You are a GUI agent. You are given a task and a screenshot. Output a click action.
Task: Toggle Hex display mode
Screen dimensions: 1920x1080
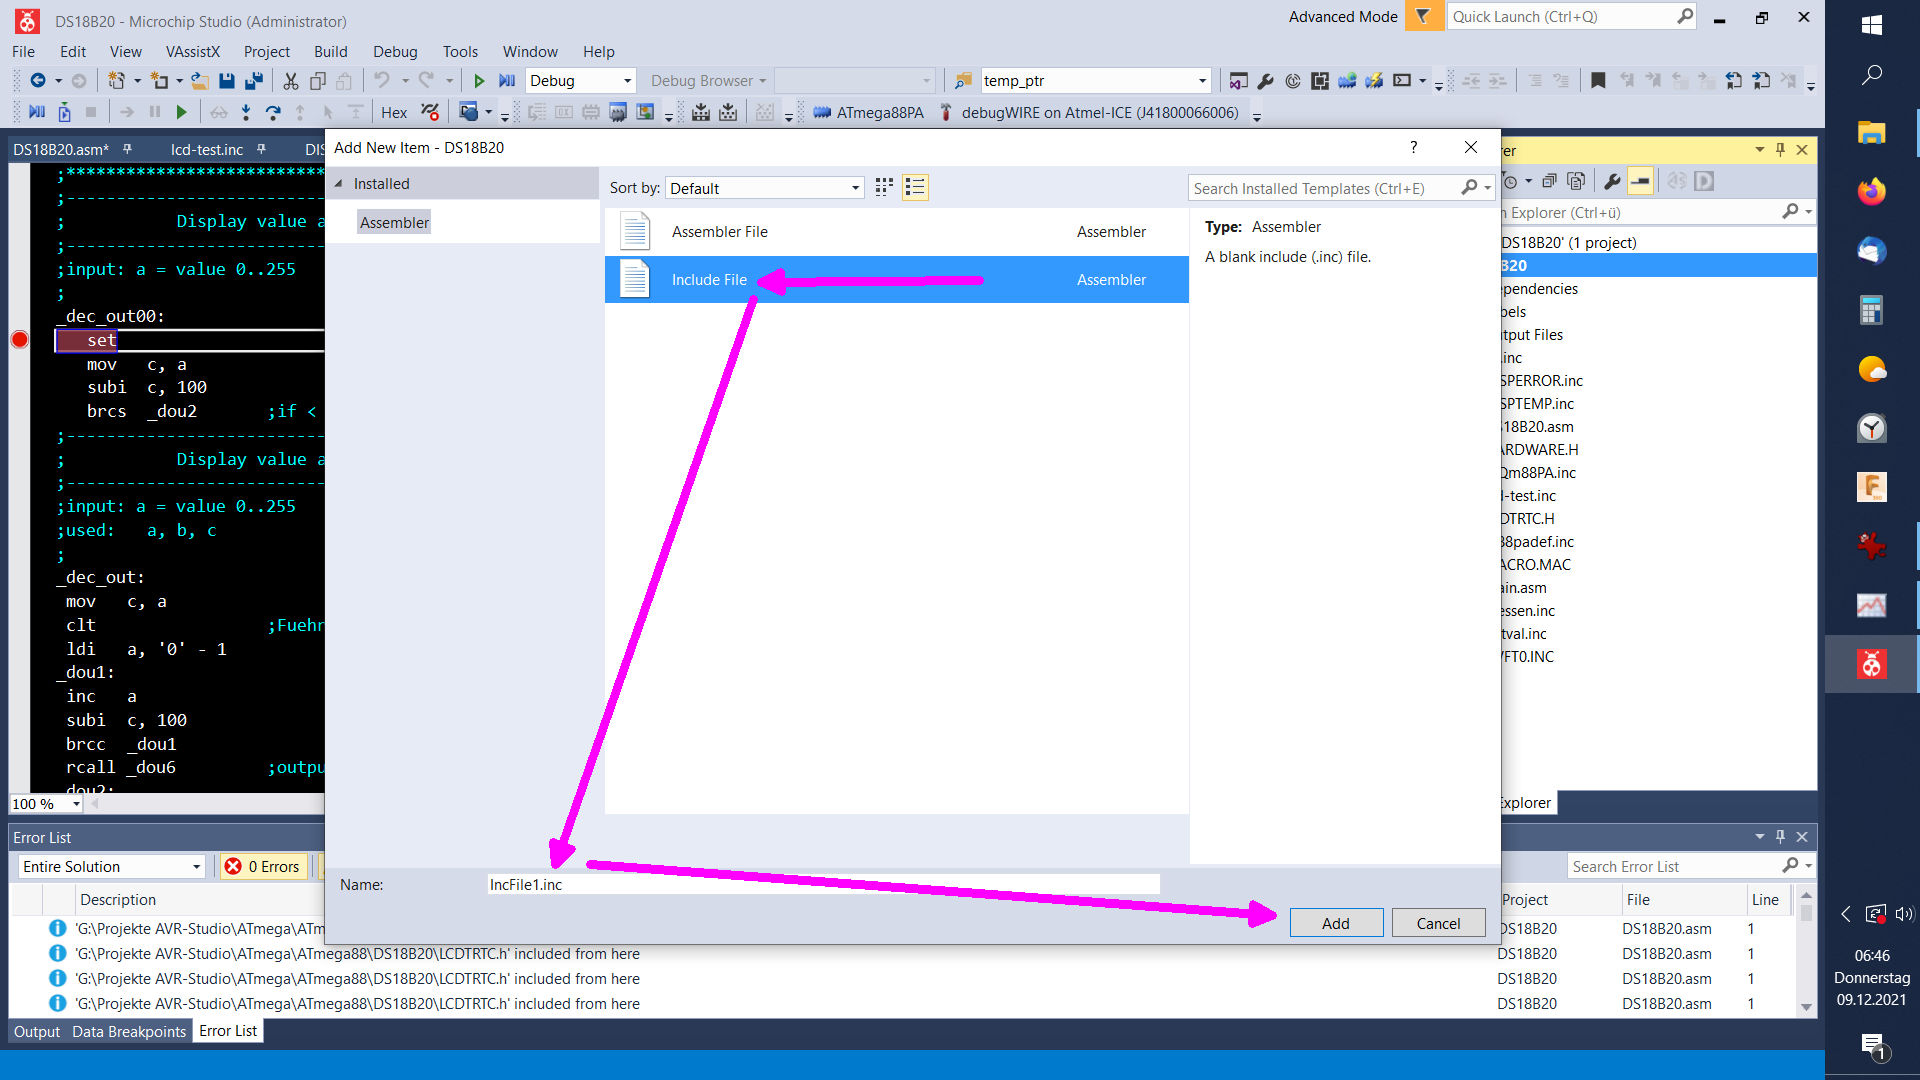[x=394, y=113]
